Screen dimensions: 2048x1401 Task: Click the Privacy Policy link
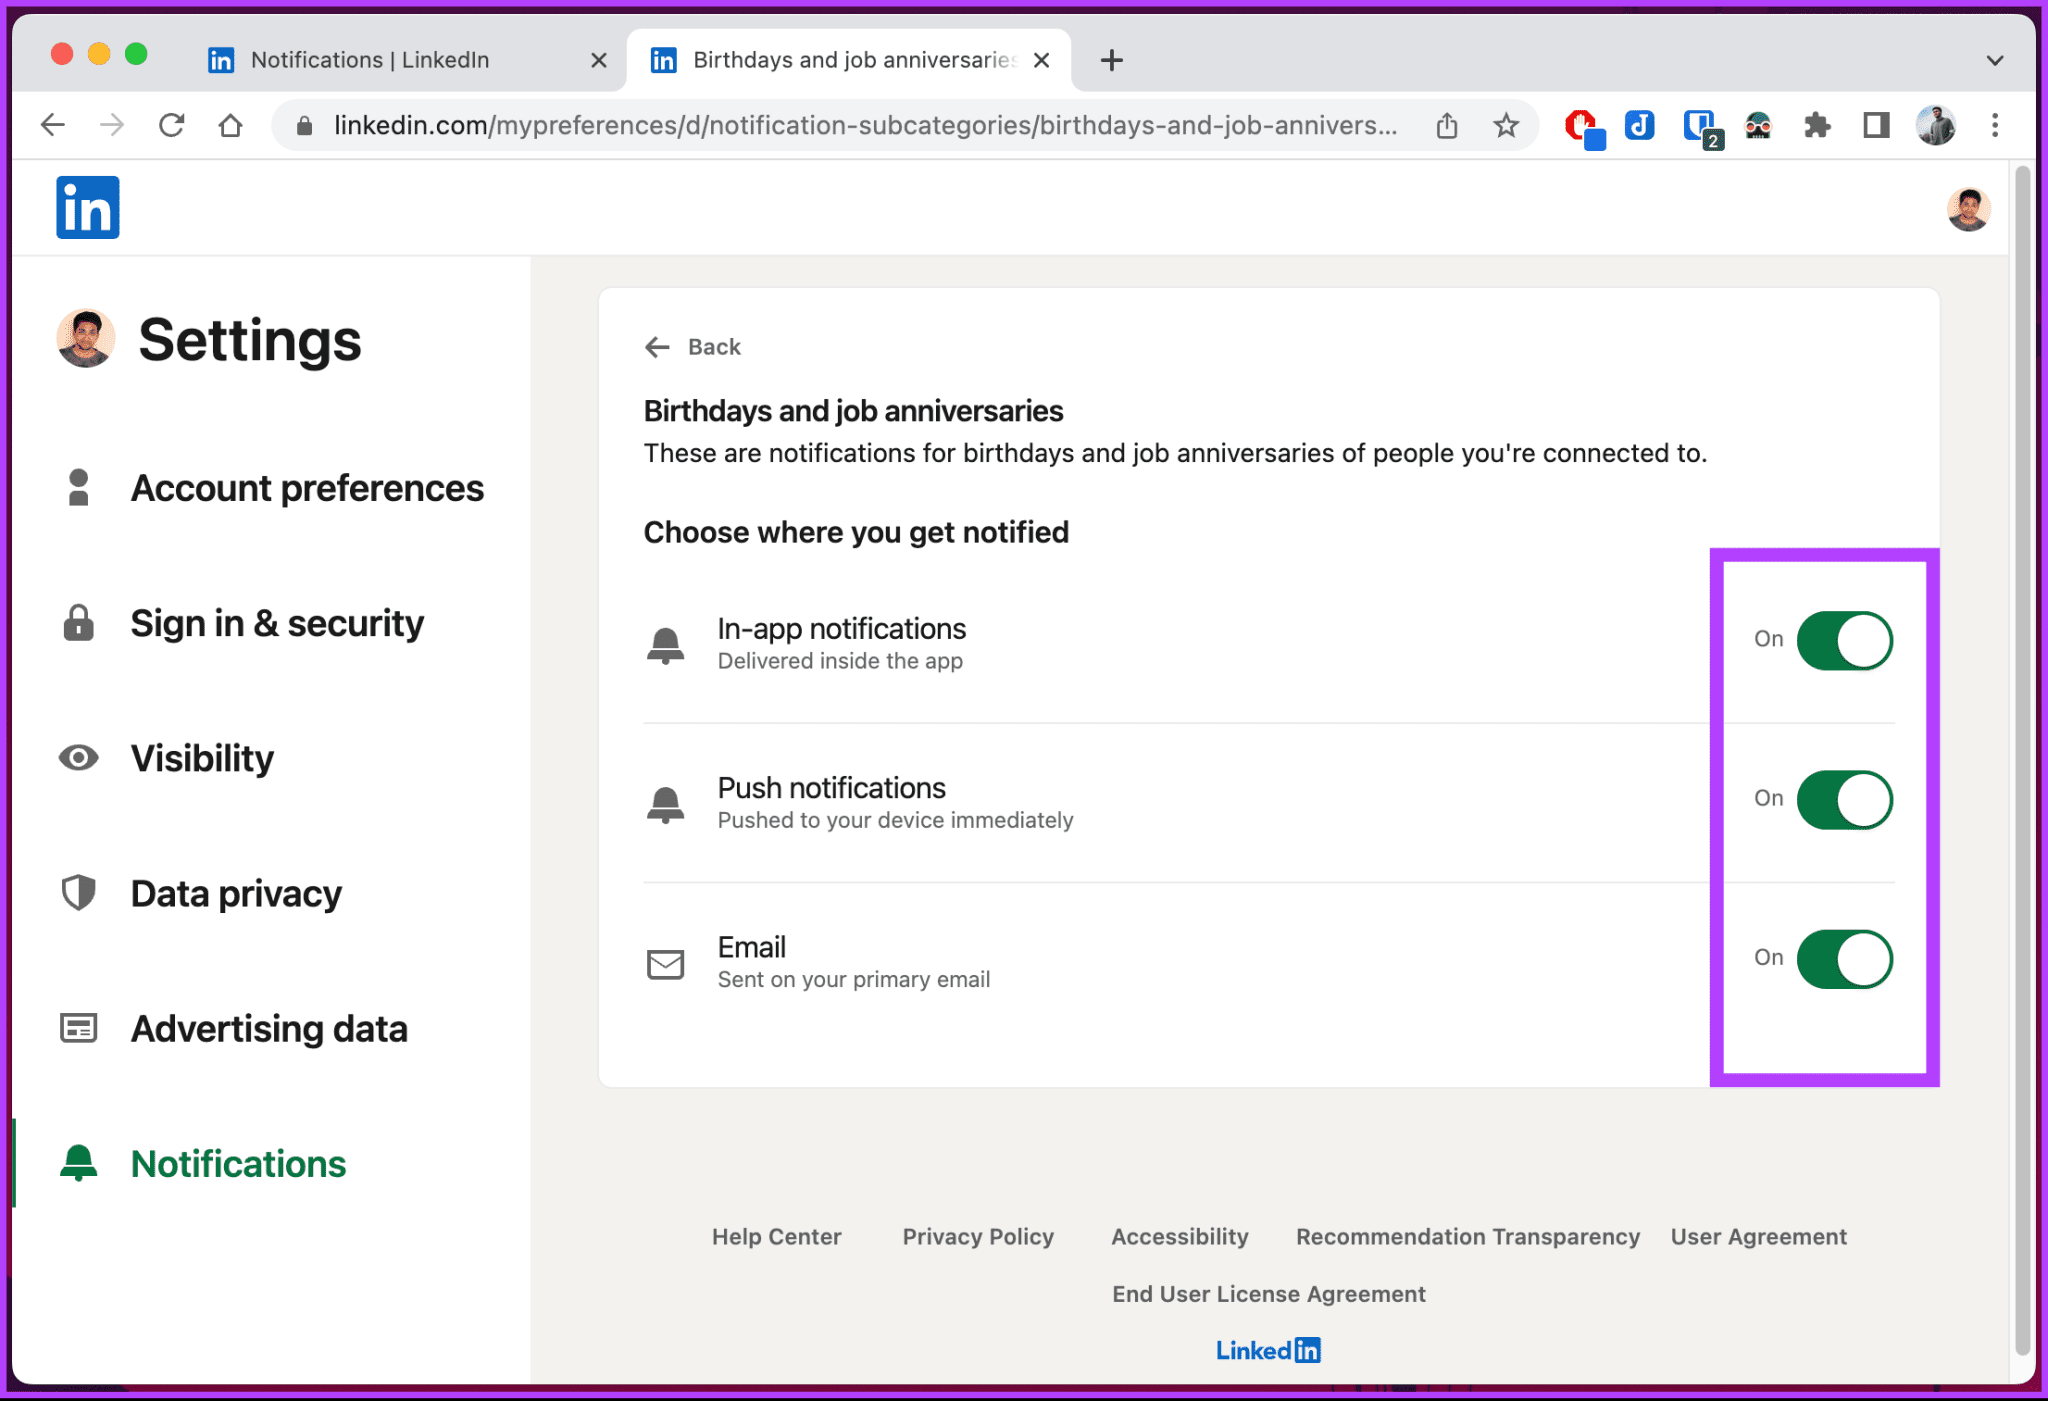click(x=977, y=1234)
